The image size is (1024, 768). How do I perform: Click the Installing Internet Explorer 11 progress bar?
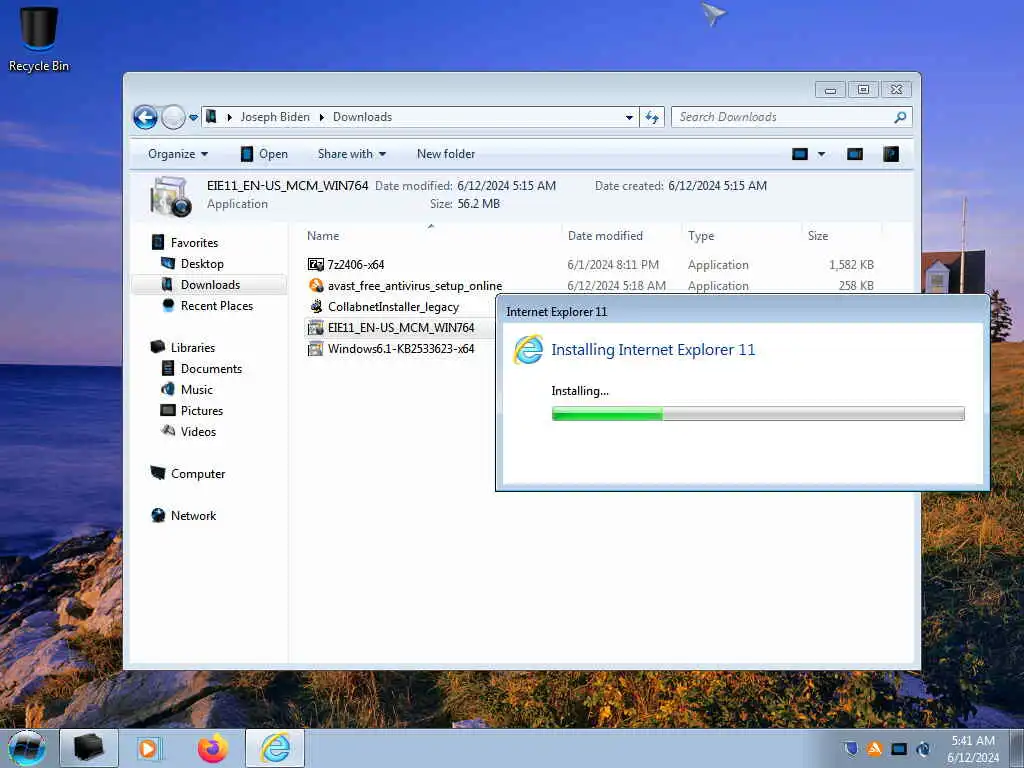click(758, 413)
